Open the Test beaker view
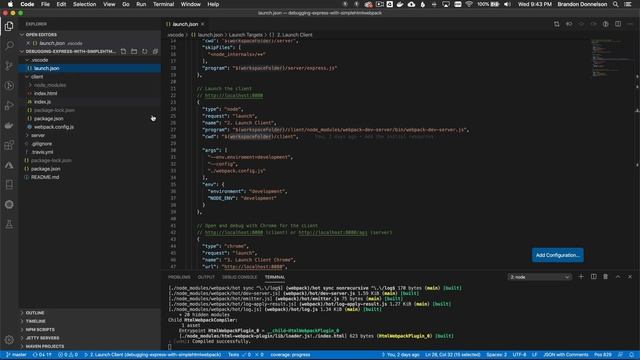Screen dimensions: 640x360 (9, 224)
